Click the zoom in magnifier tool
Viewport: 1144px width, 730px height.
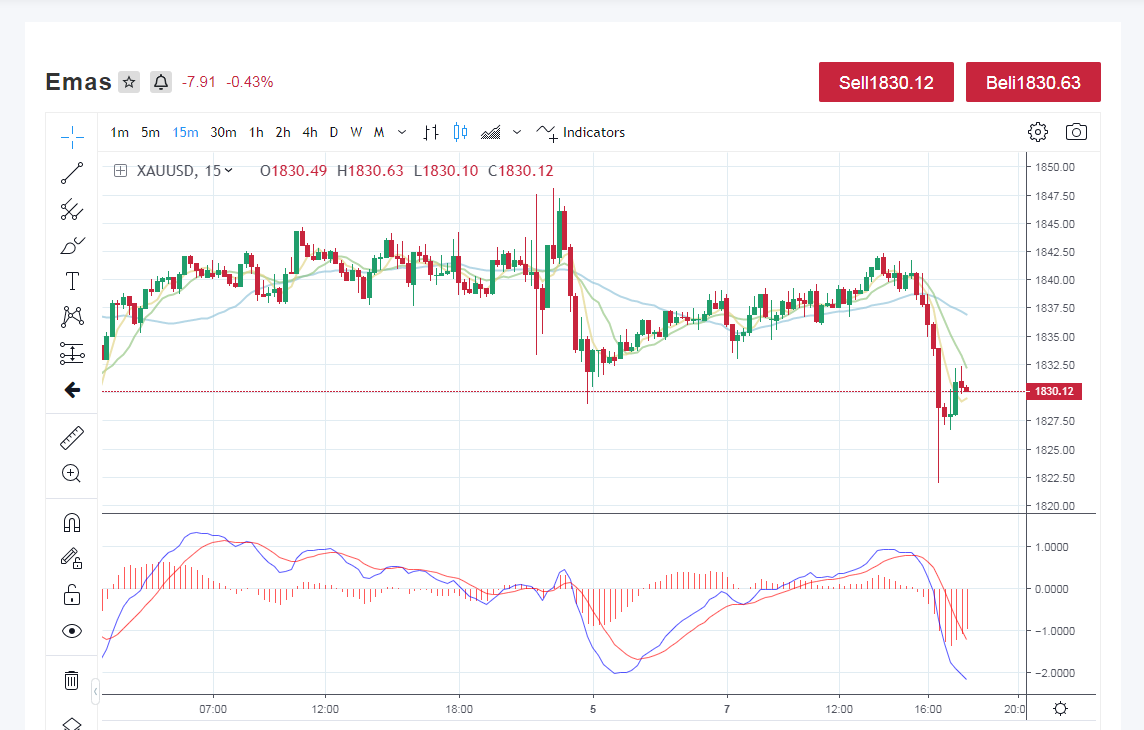[72, 473]
